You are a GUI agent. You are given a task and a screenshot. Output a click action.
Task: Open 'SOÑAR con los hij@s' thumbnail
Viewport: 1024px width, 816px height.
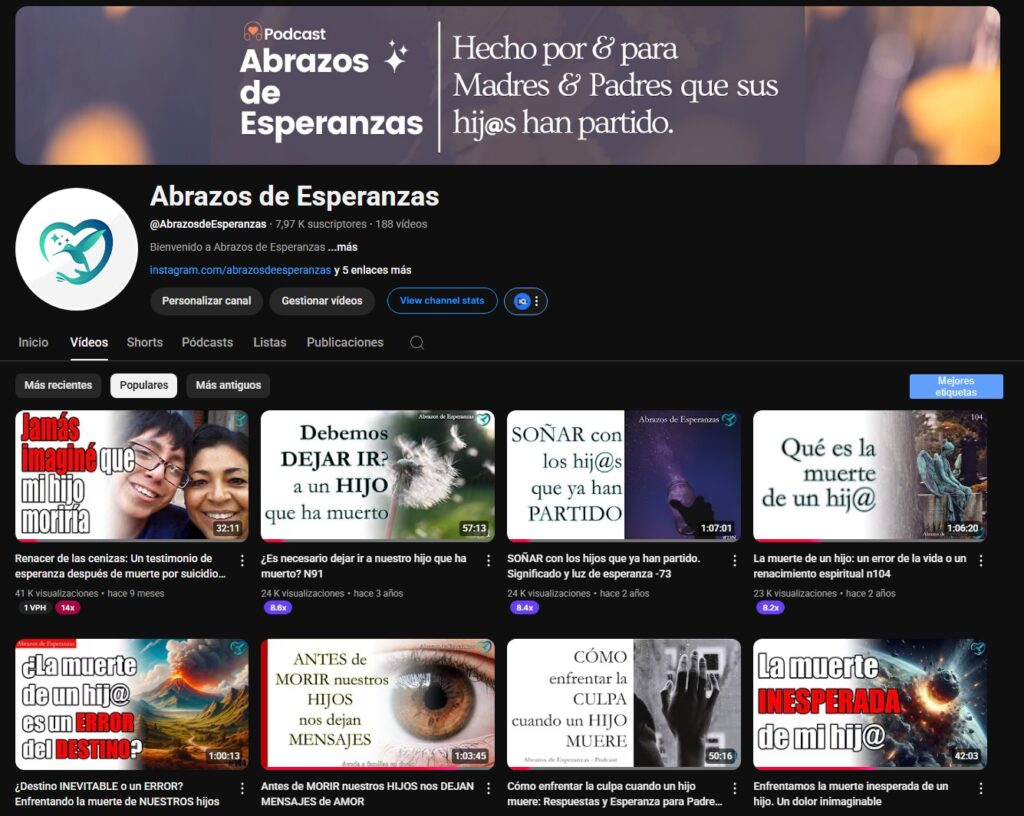(624, 475)
